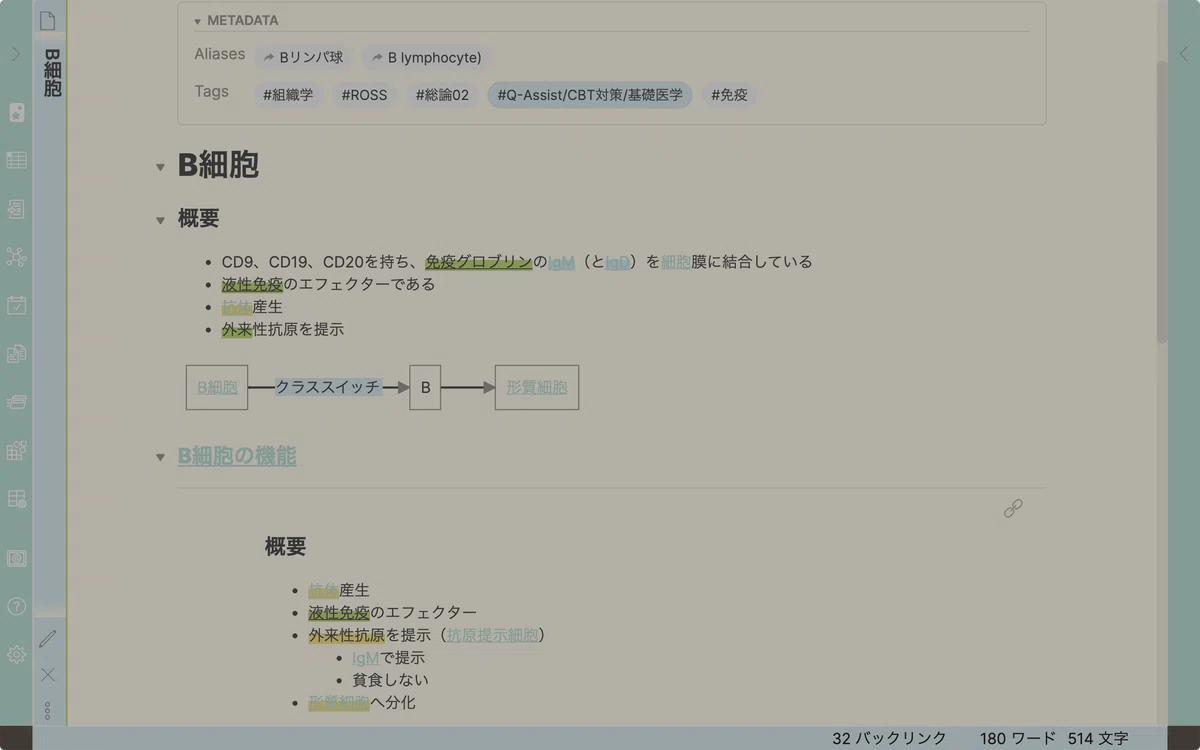Click the 貪食しない list item
This screenshot has height=750, width=1200.
(x=390, y=680)
